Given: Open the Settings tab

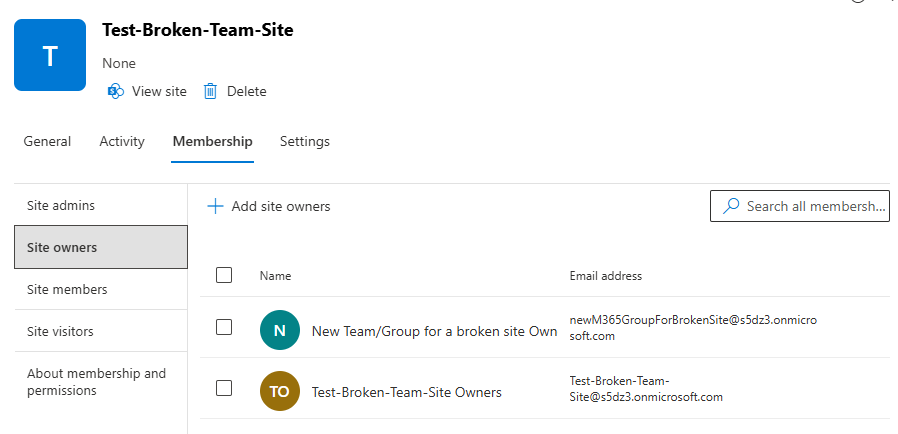Looking at the screenshot, I should tap(305, 141).
